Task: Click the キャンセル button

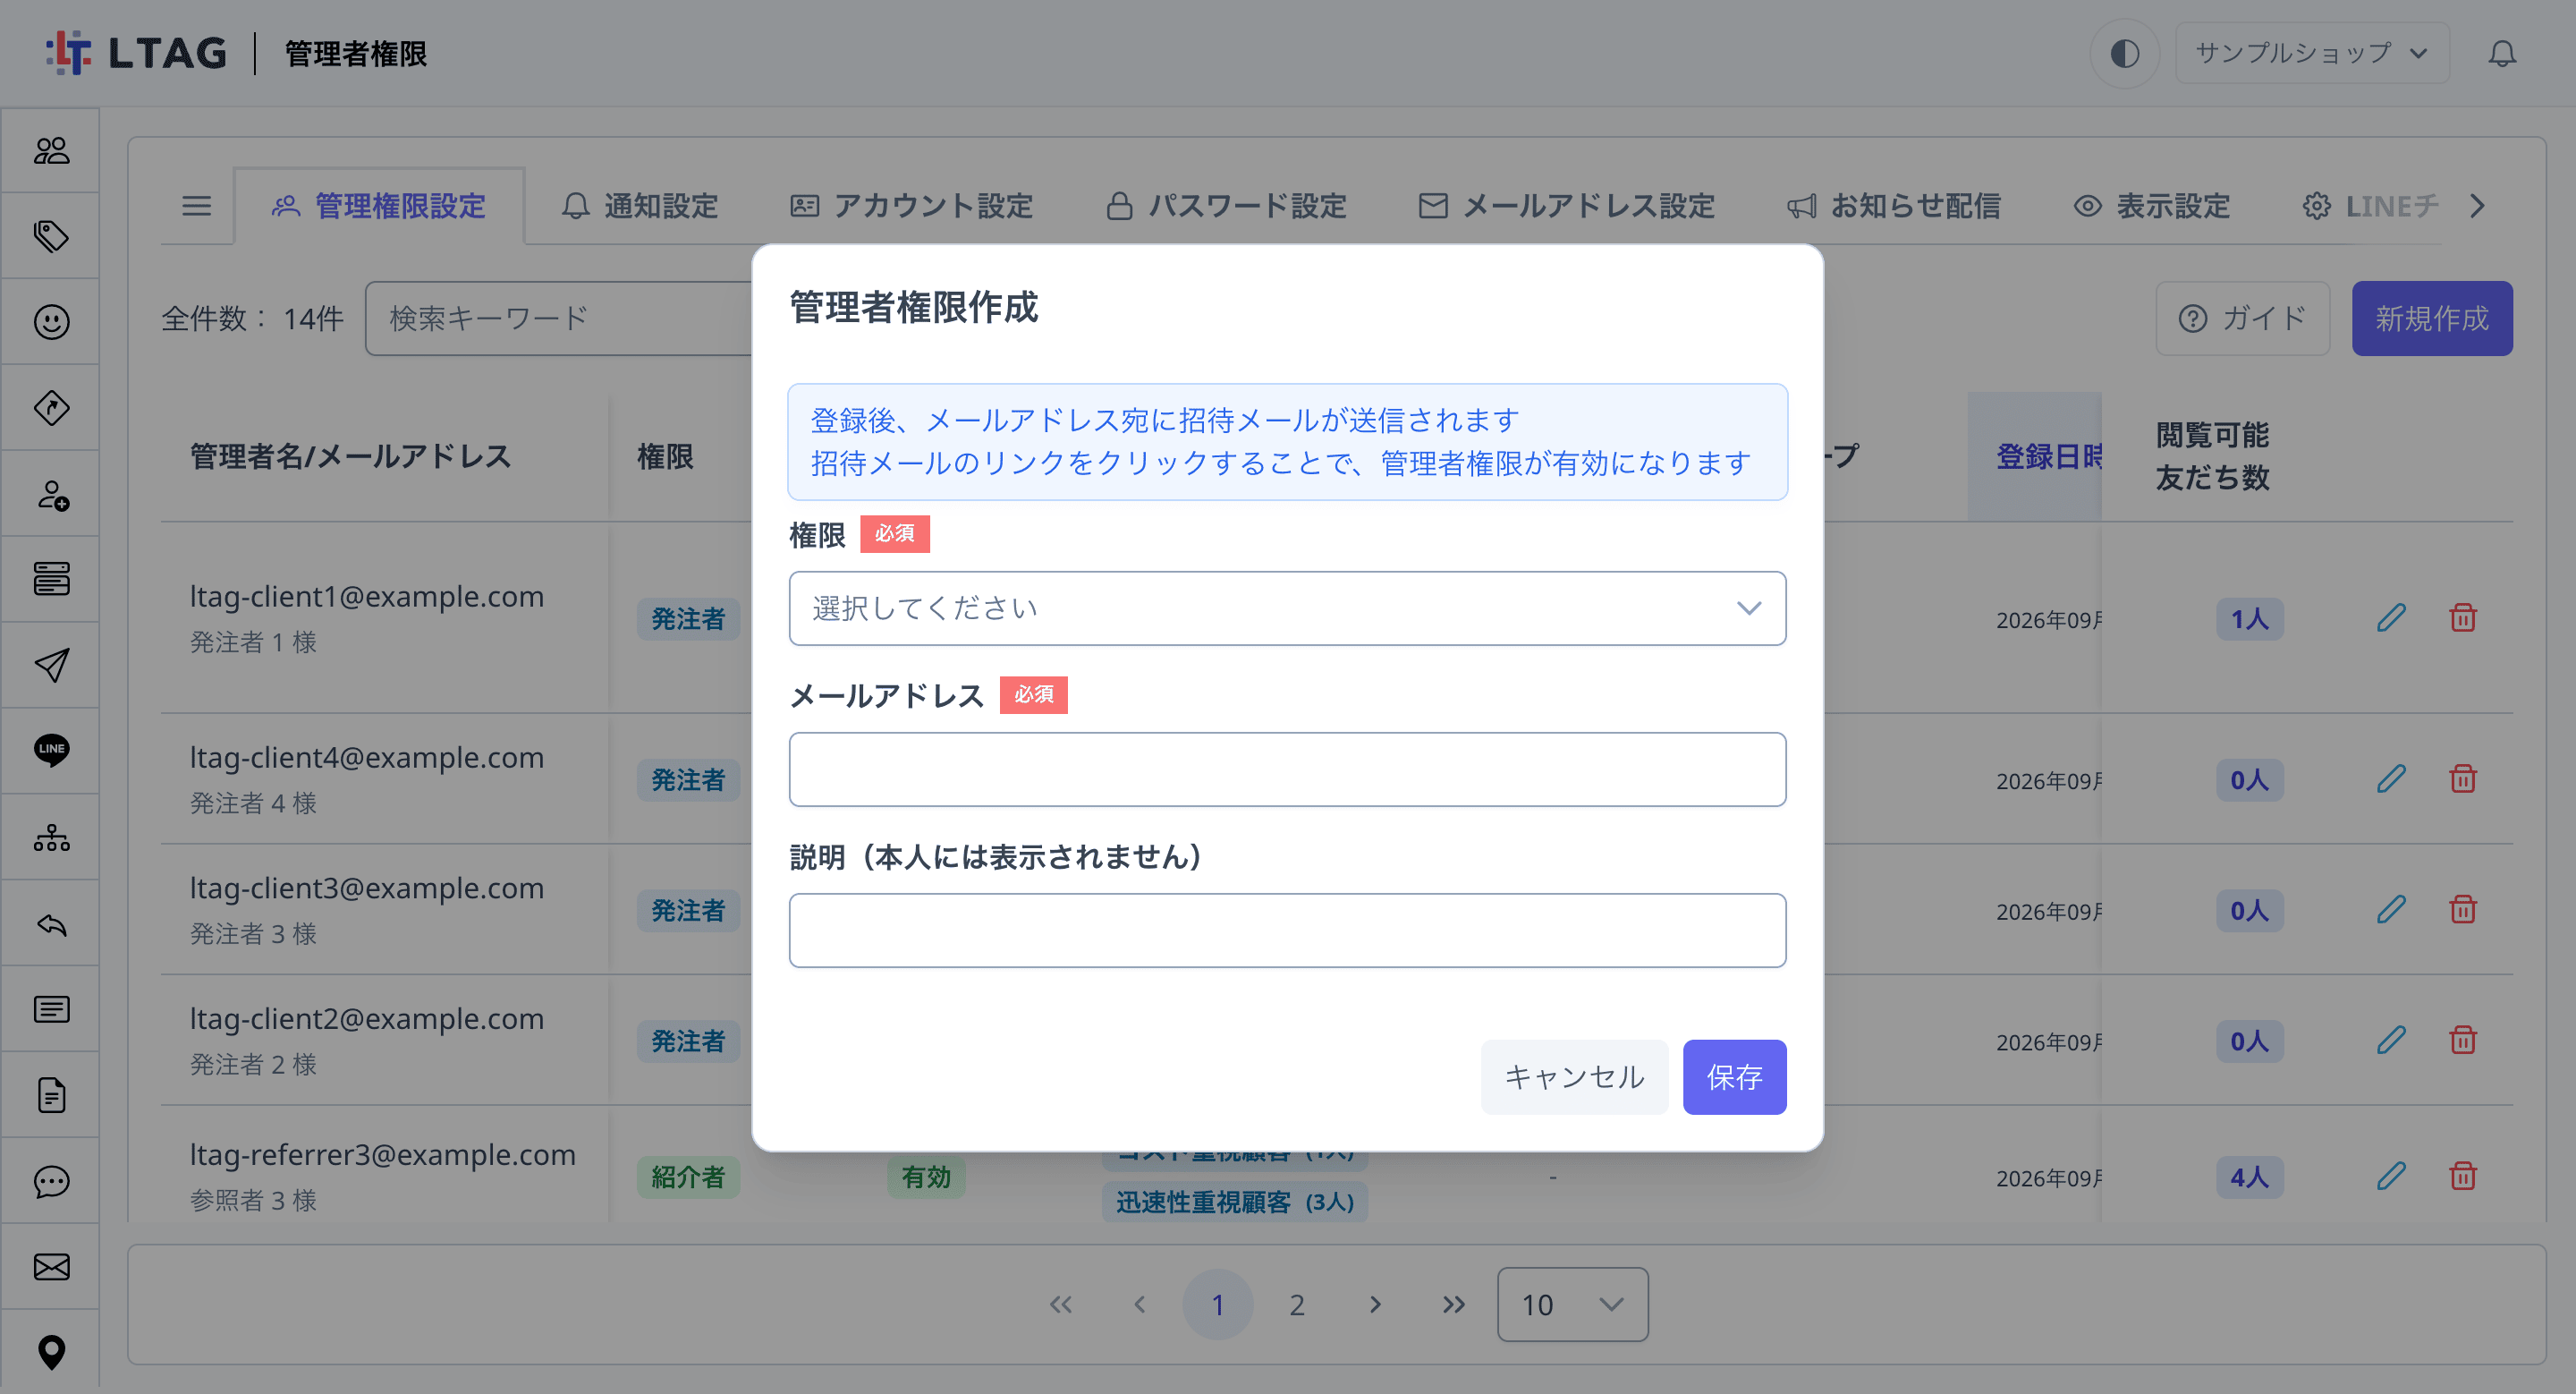Action: click(1574, 1077)
